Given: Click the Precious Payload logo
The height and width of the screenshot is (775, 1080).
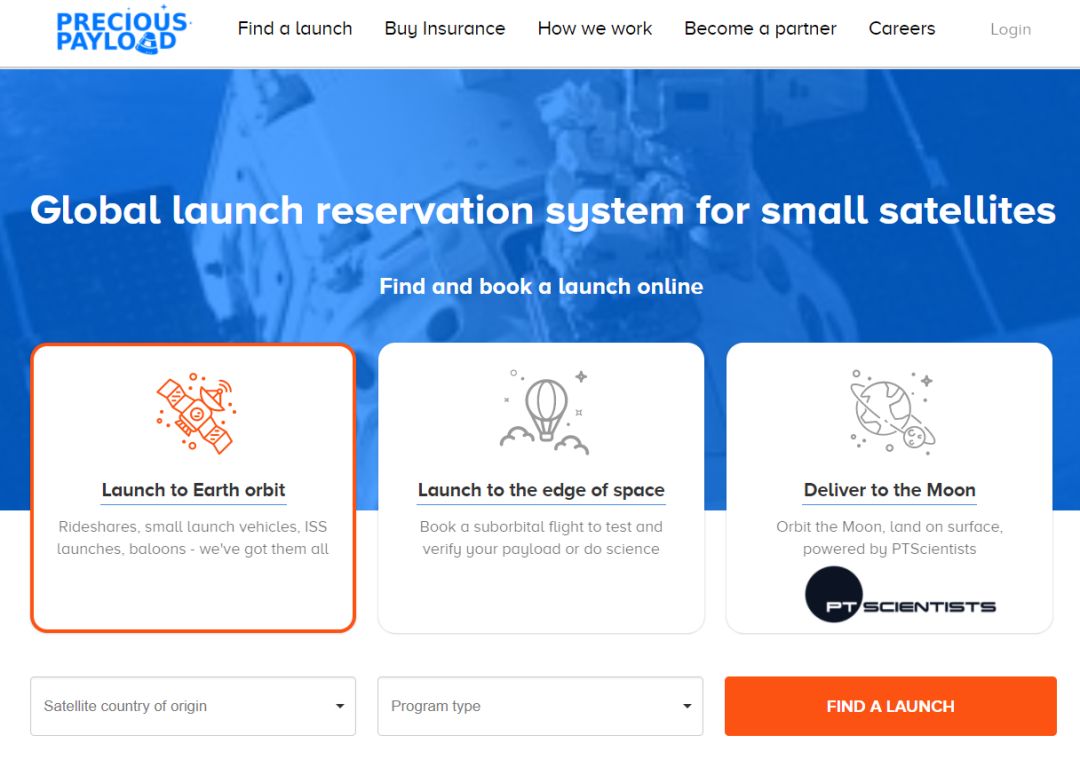Looking at the screenshot, I should coord(123,30).
